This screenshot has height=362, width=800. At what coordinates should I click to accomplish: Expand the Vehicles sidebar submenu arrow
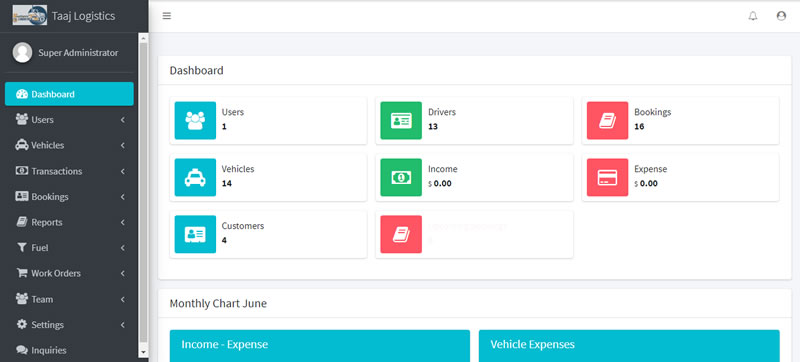[x=123, y=145]
